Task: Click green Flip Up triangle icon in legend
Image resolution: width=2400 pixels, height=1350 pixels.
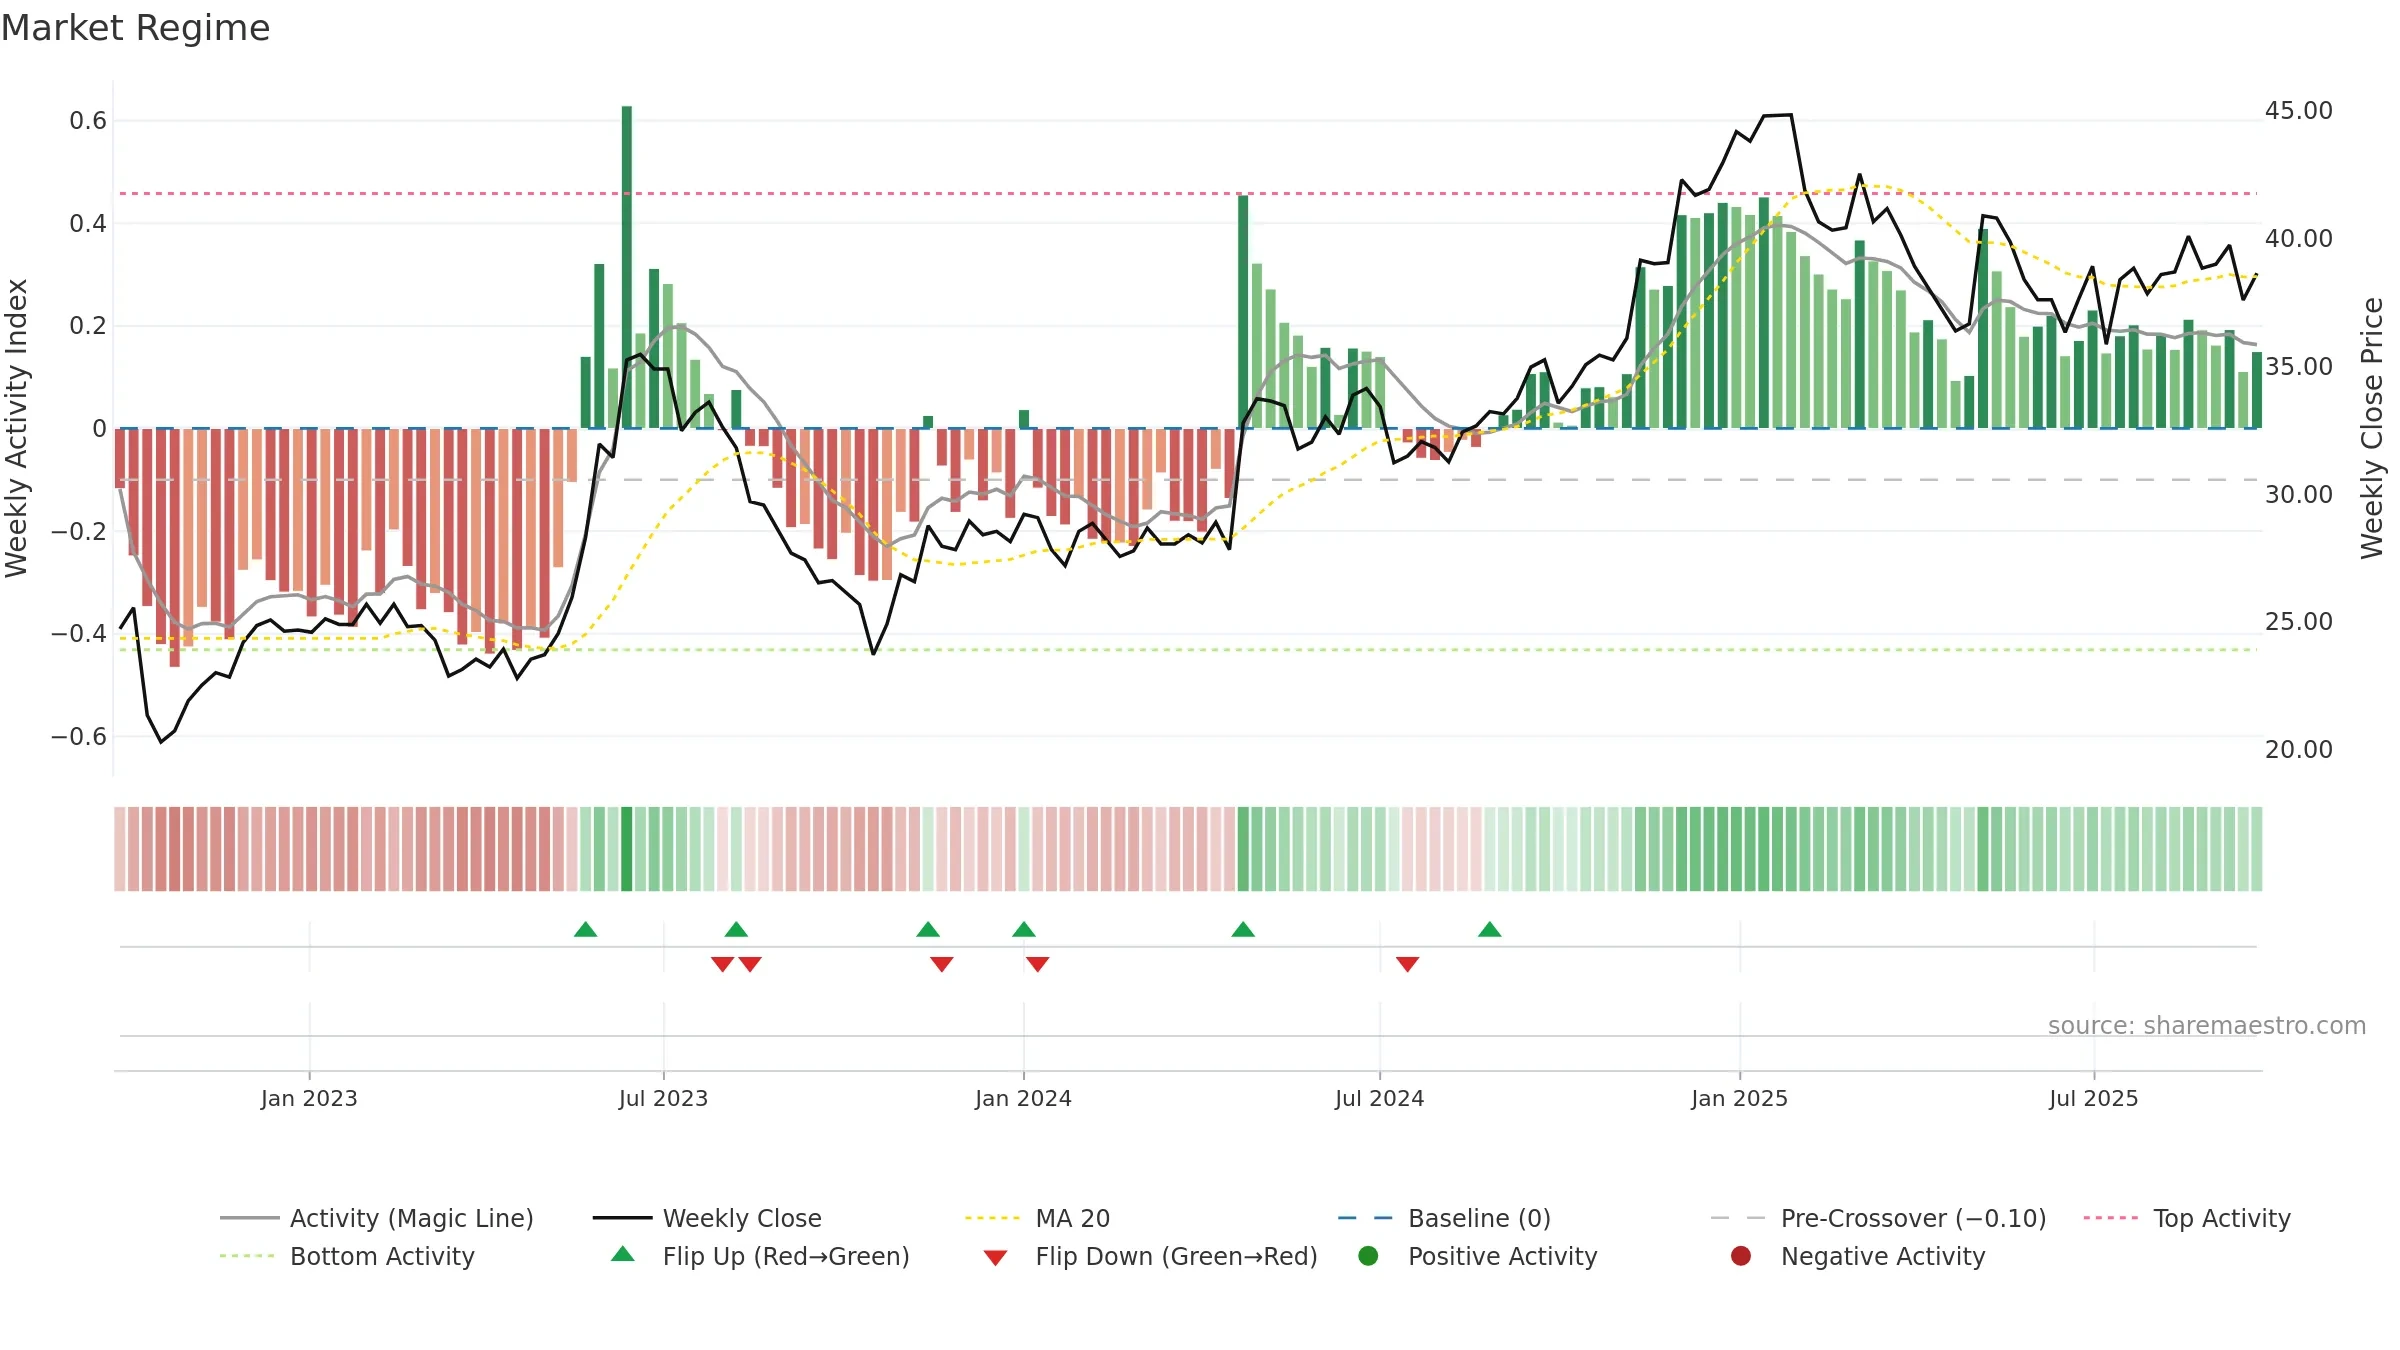Action: point(623,1254)
